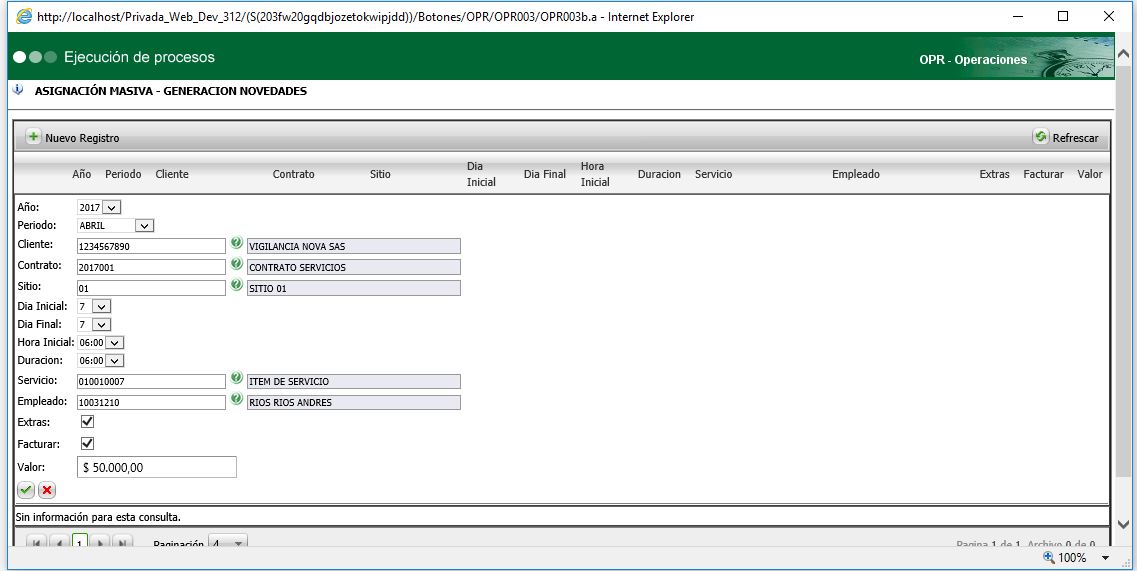The image size is (1137, 571).
Task: Click the Refrescar refresh icon
Action: (x=1041, y=136)
